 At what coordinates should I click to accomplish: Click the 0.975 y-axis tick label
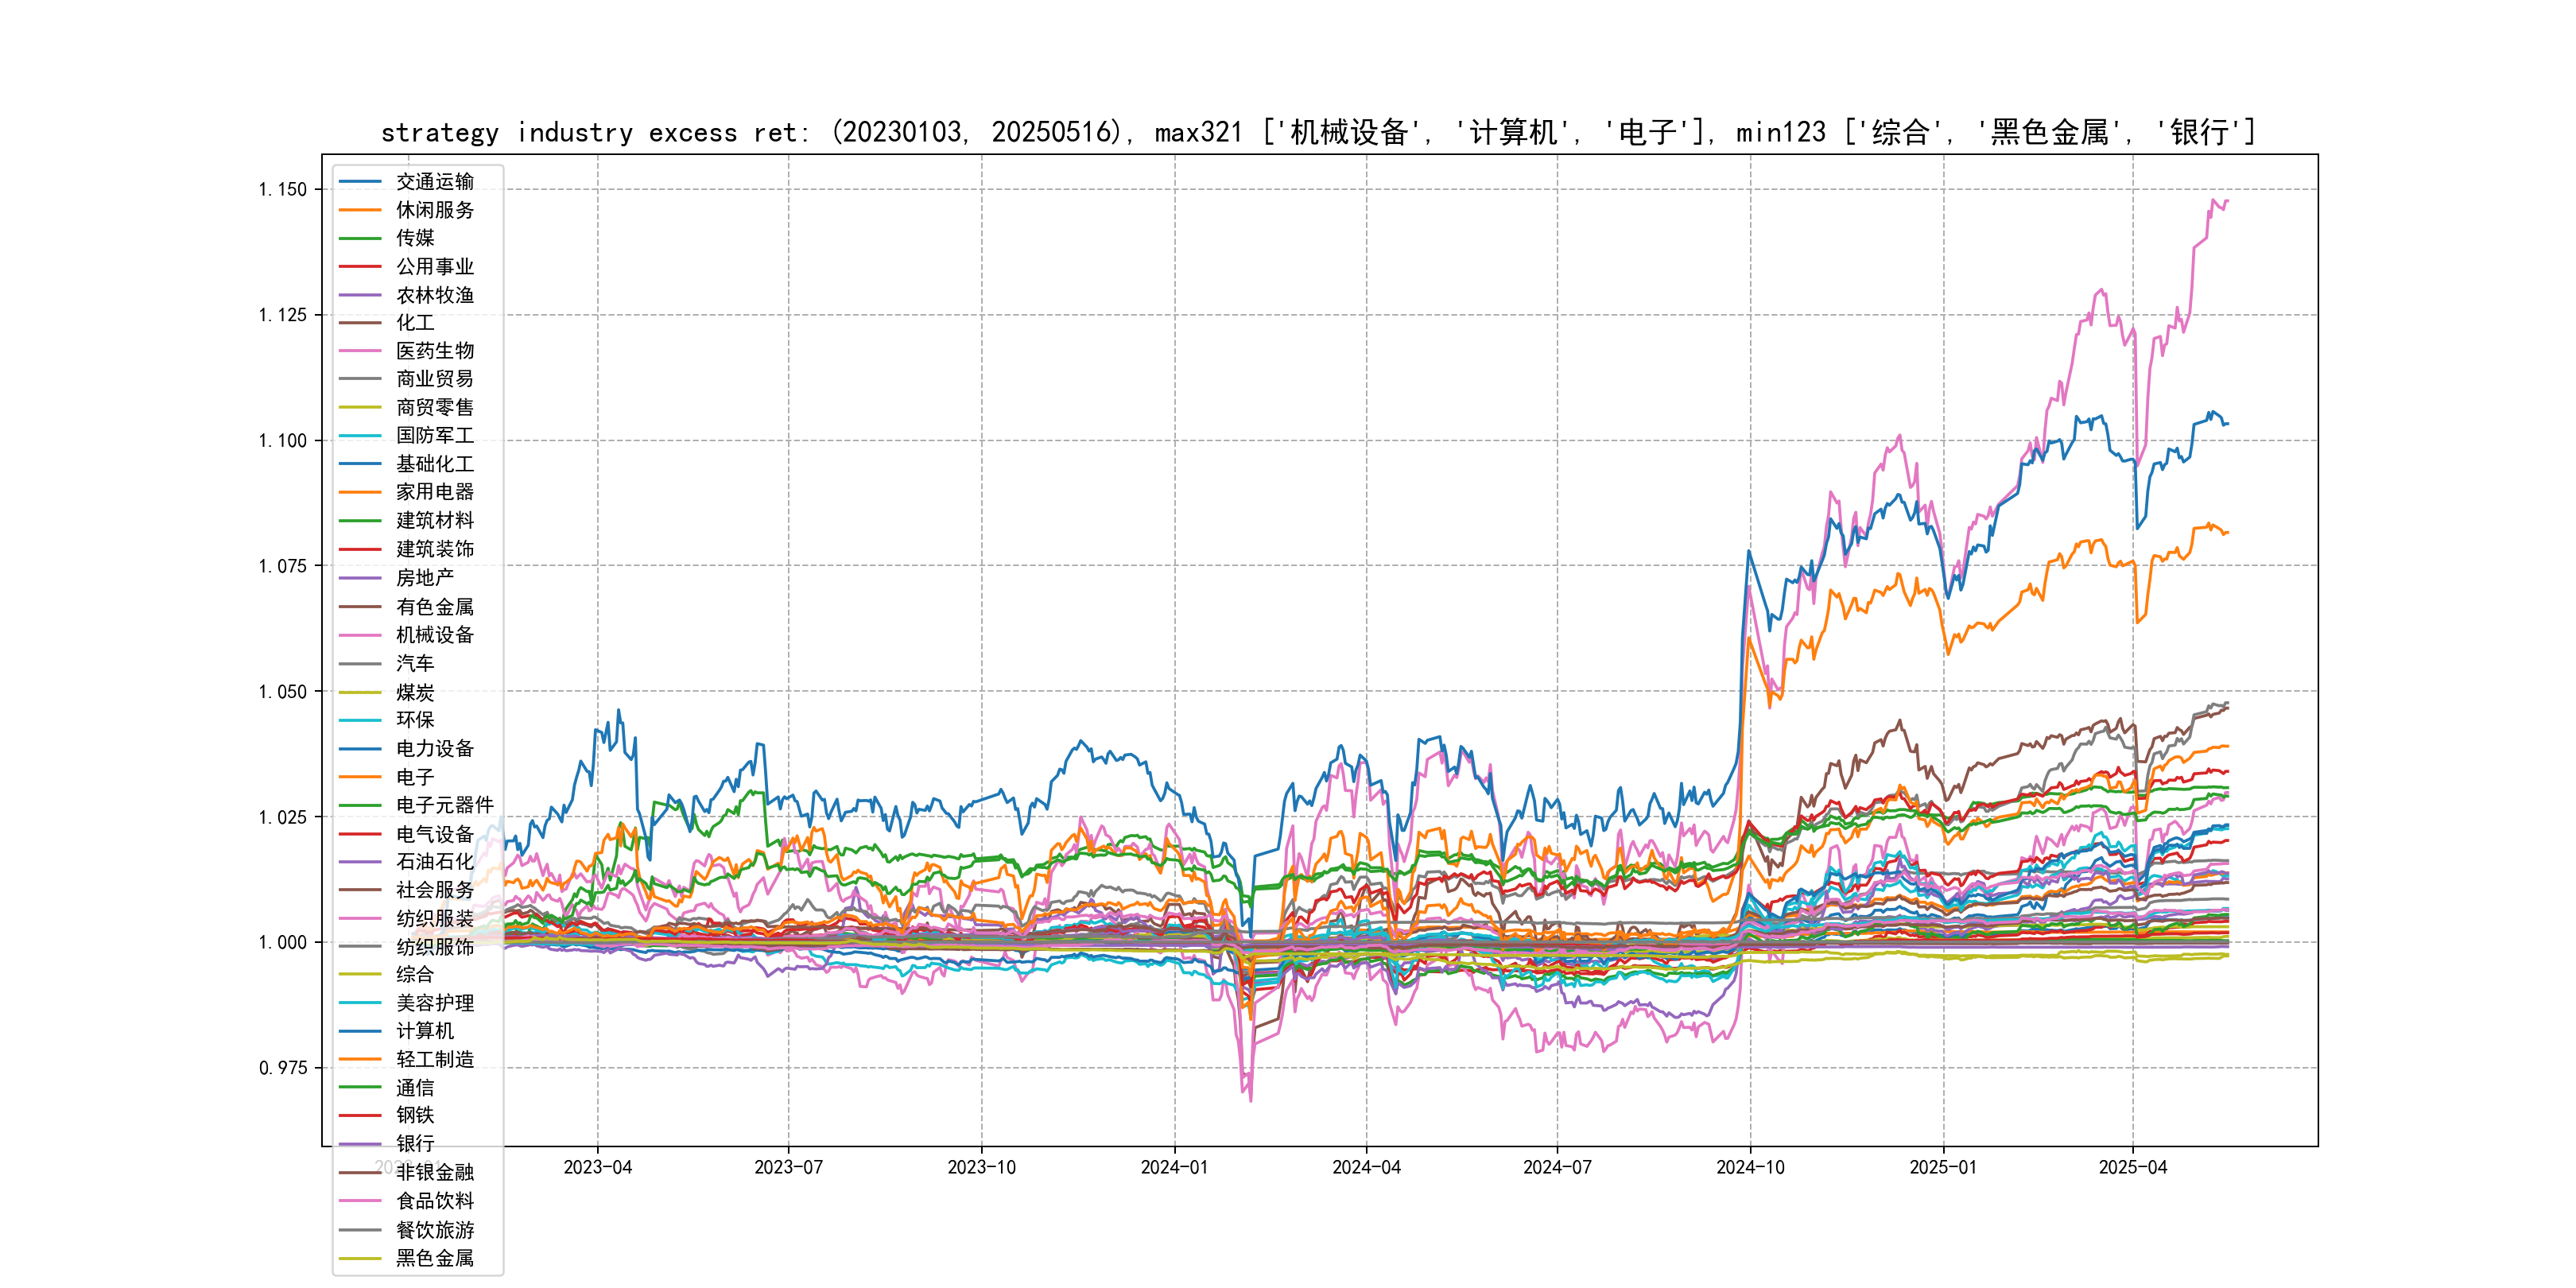282,1068
